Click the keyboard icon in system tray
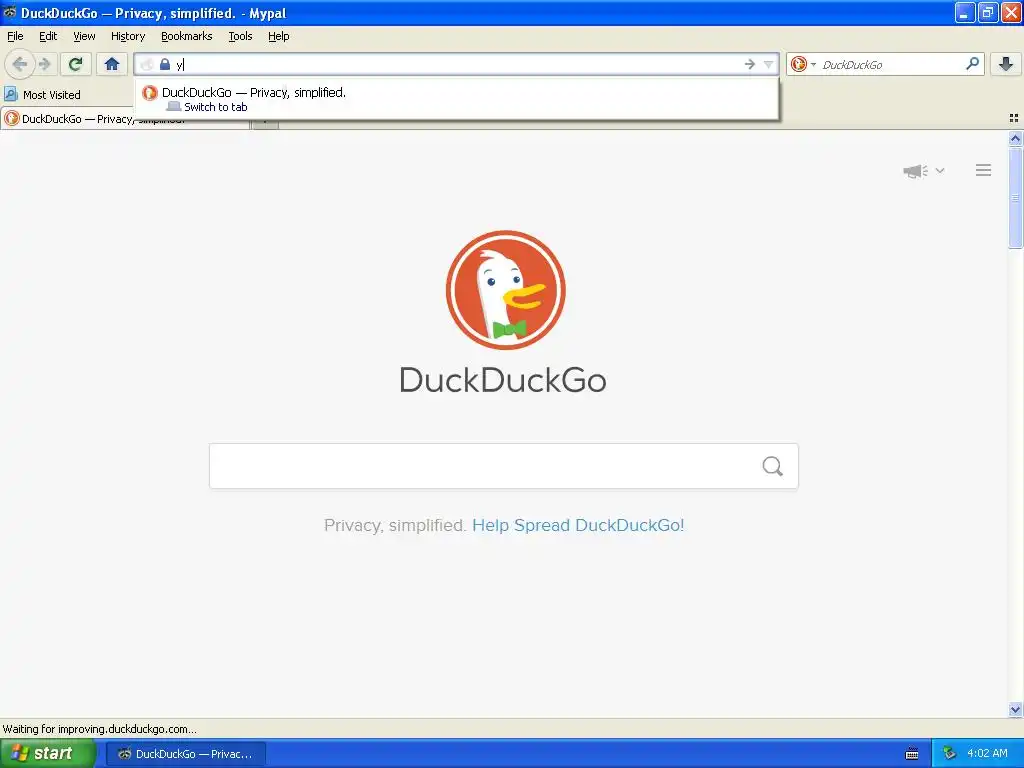Viewport: 1024px width, 768px height. click(912, 754)
